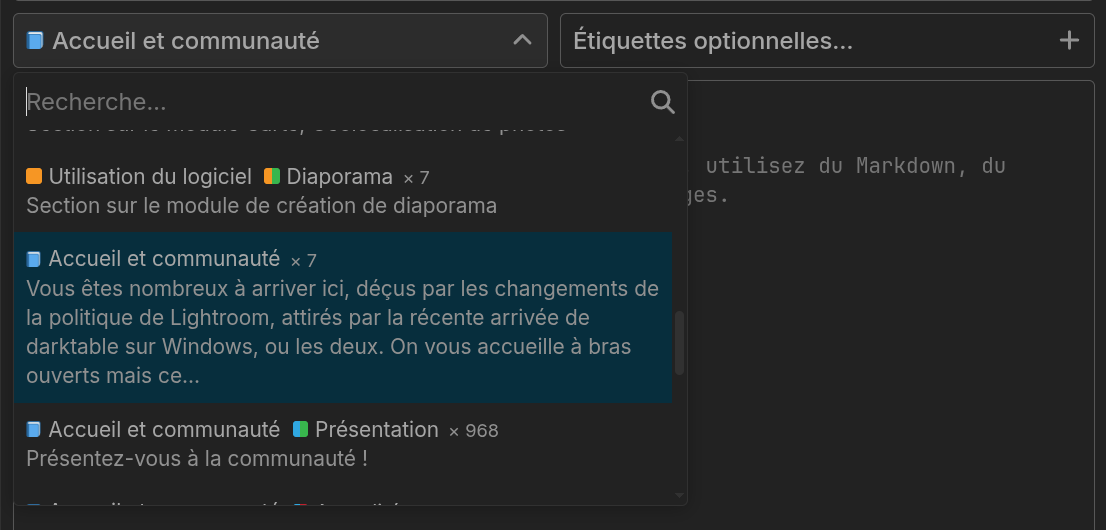Click the dropdown list scrollbar thumb
The image size is (1106, 530).
(679, 344)
